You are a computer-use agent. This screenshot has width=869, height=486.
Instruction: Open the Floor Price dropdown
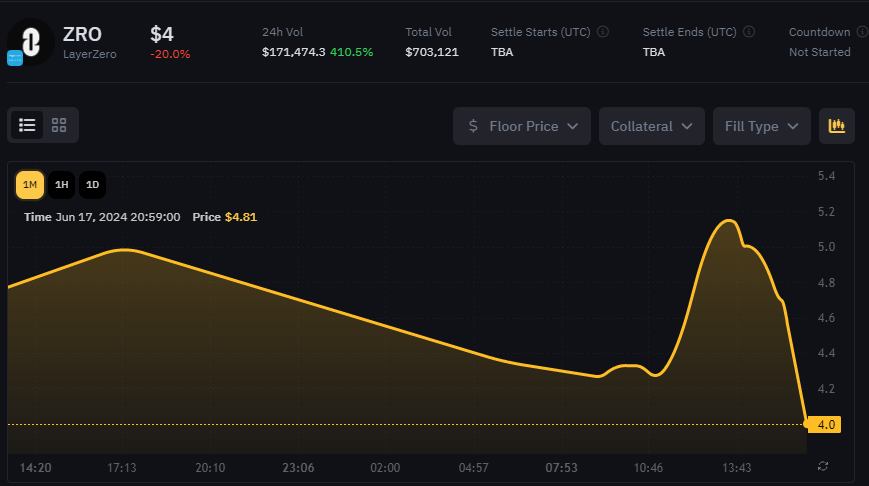click(x=522, y=126)
